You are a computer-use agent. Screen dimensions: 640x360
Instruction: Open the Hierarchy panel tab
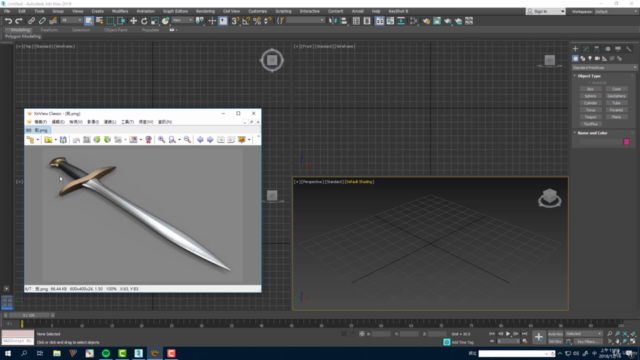[597, 49]
